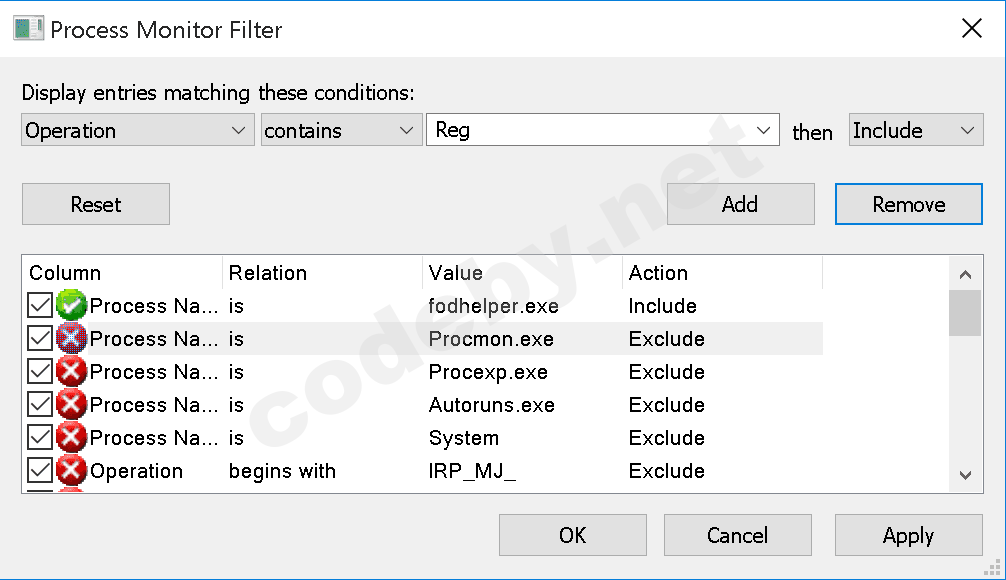Click the filter list scrollbar thumb

(966, 313)
